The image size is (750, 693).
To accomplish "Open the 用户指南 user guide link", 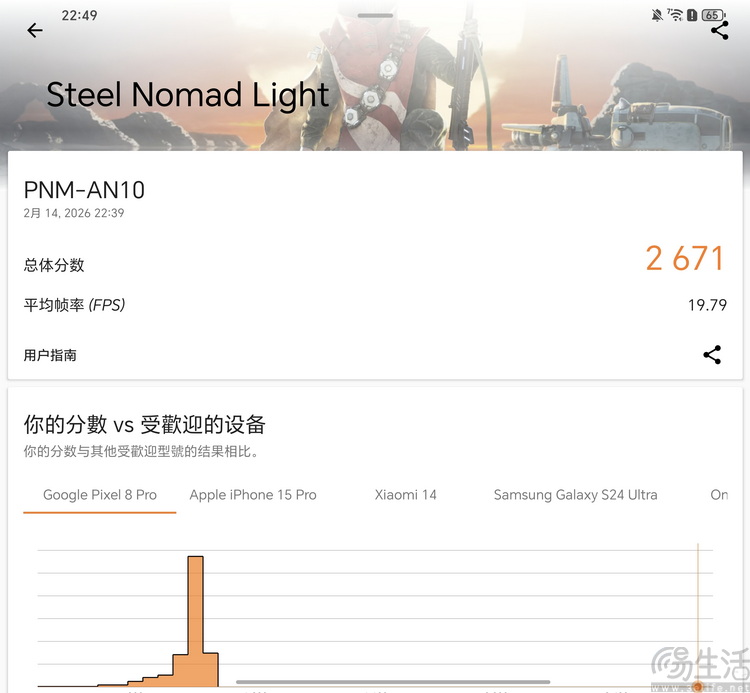I will (x=50, y=355).
